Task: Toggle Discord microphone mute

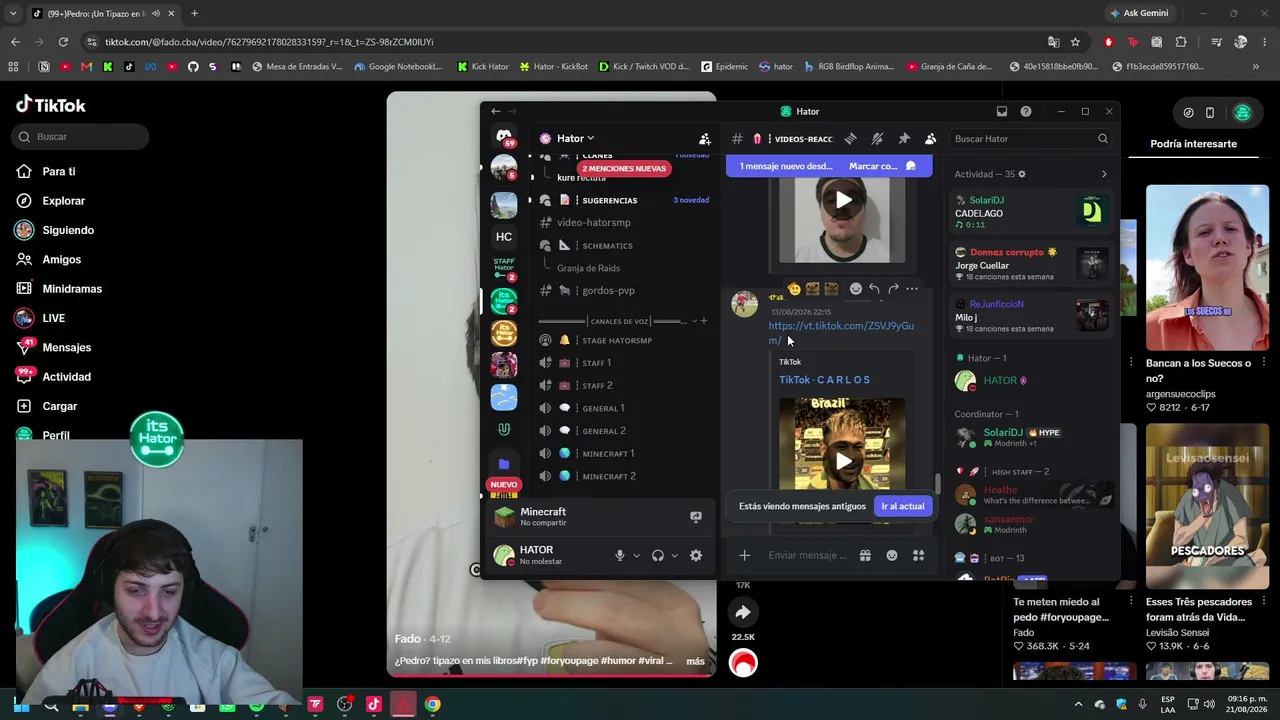Action: click(x=620, y=556)
